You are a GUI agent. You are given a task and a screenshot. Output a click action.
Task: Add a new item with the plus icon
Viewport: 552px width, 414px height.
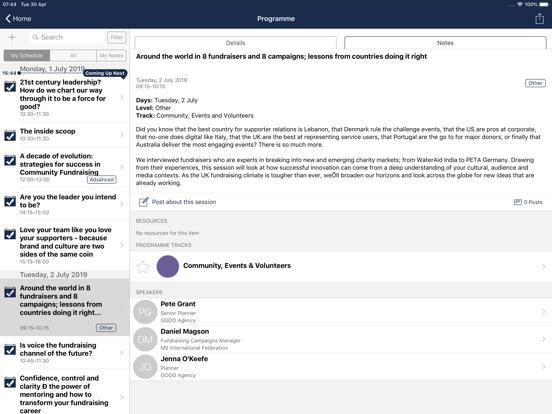(x=12, y=37)
